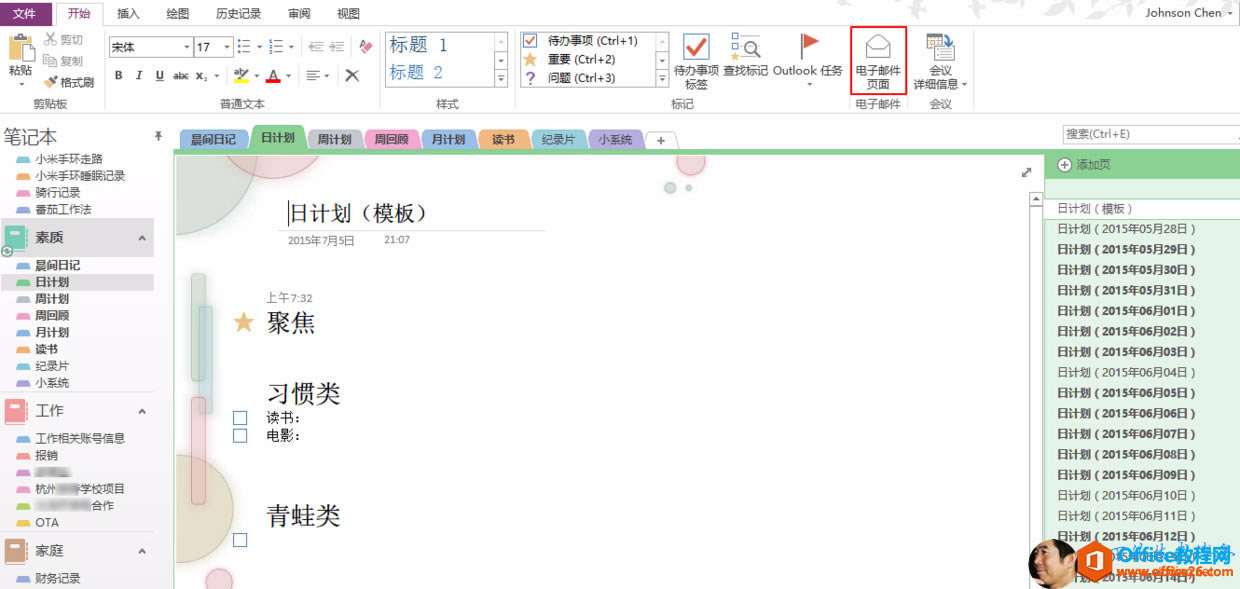Click the paragraph alignment icon
The height and width of the screenshot is (589, 1240).
click(313, 75)
